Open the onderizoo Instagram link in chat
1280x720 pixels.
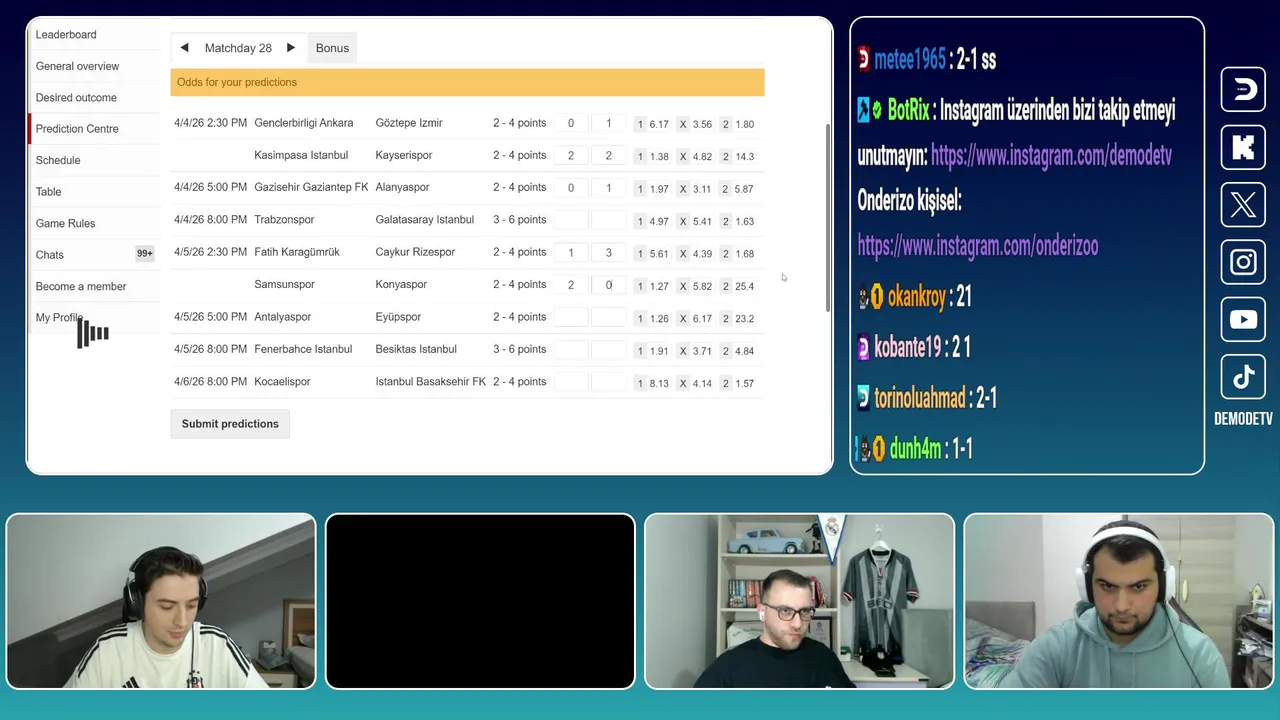coord(978,246)
